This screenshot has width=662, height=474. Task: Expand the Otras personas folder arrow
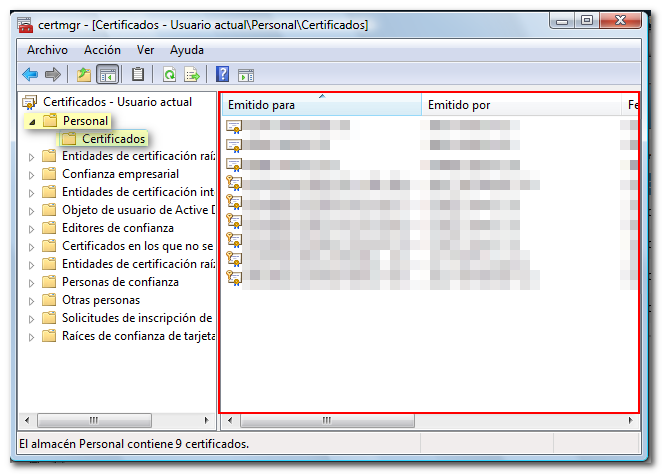[31, 300]
